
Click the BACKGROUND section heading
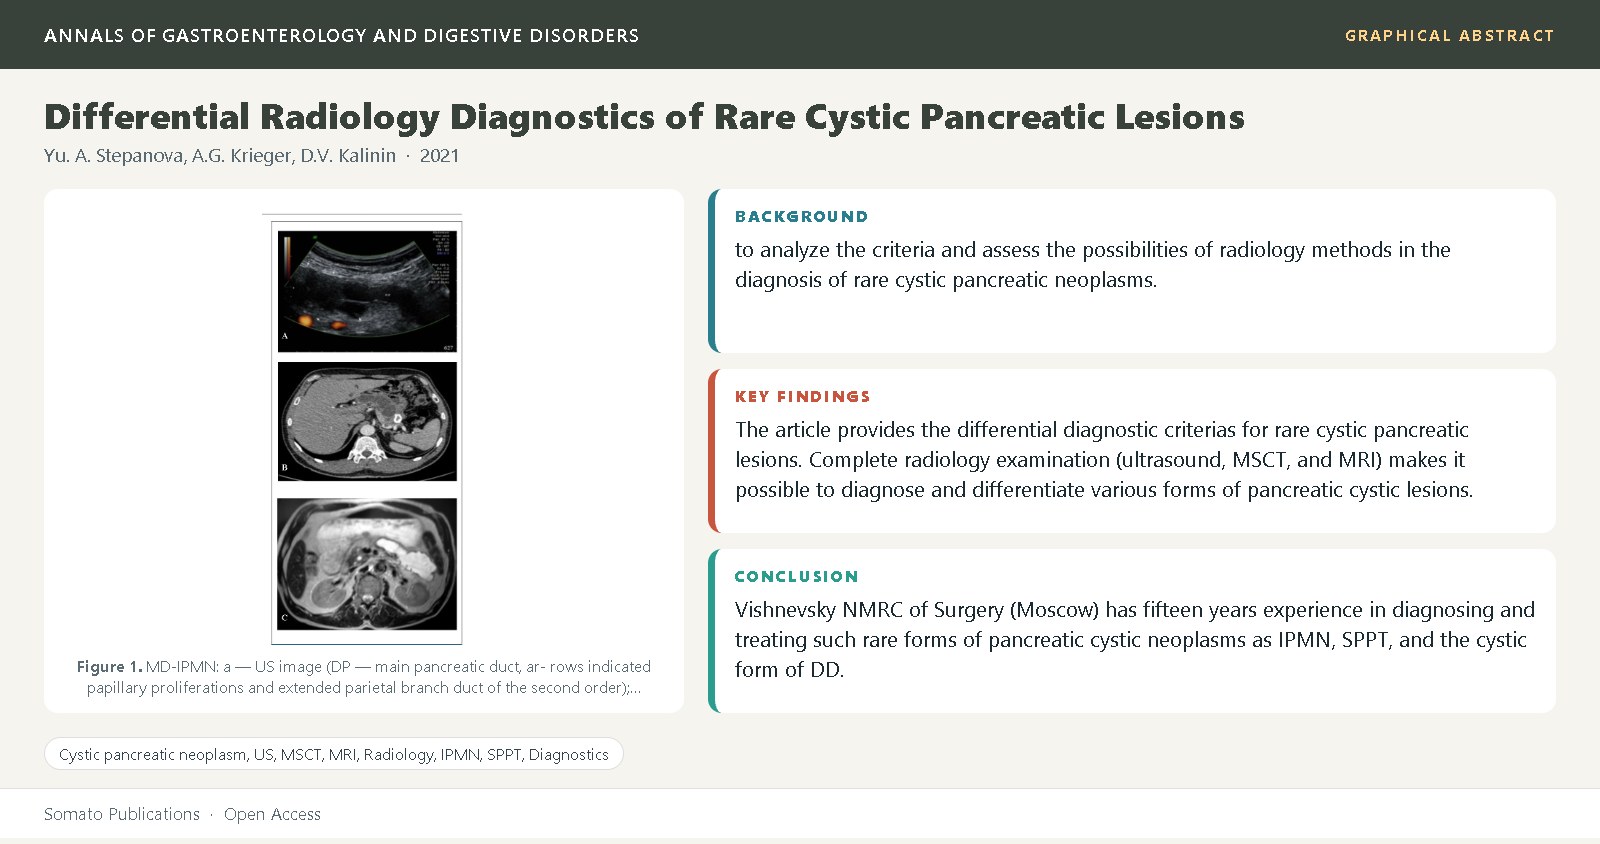[801, 217]
